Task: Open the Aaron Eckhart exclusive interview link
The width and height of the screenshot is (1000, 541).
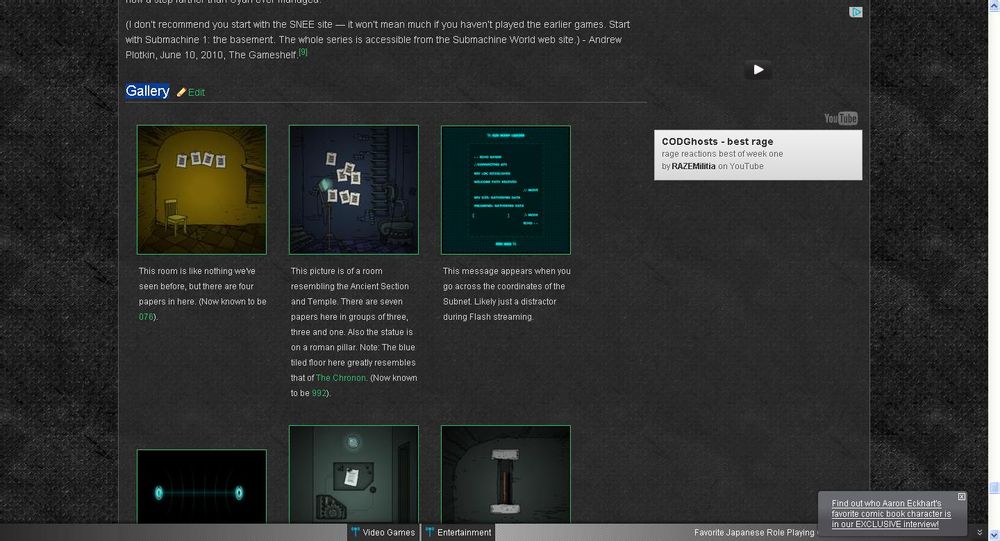Action: click(891, 514)
